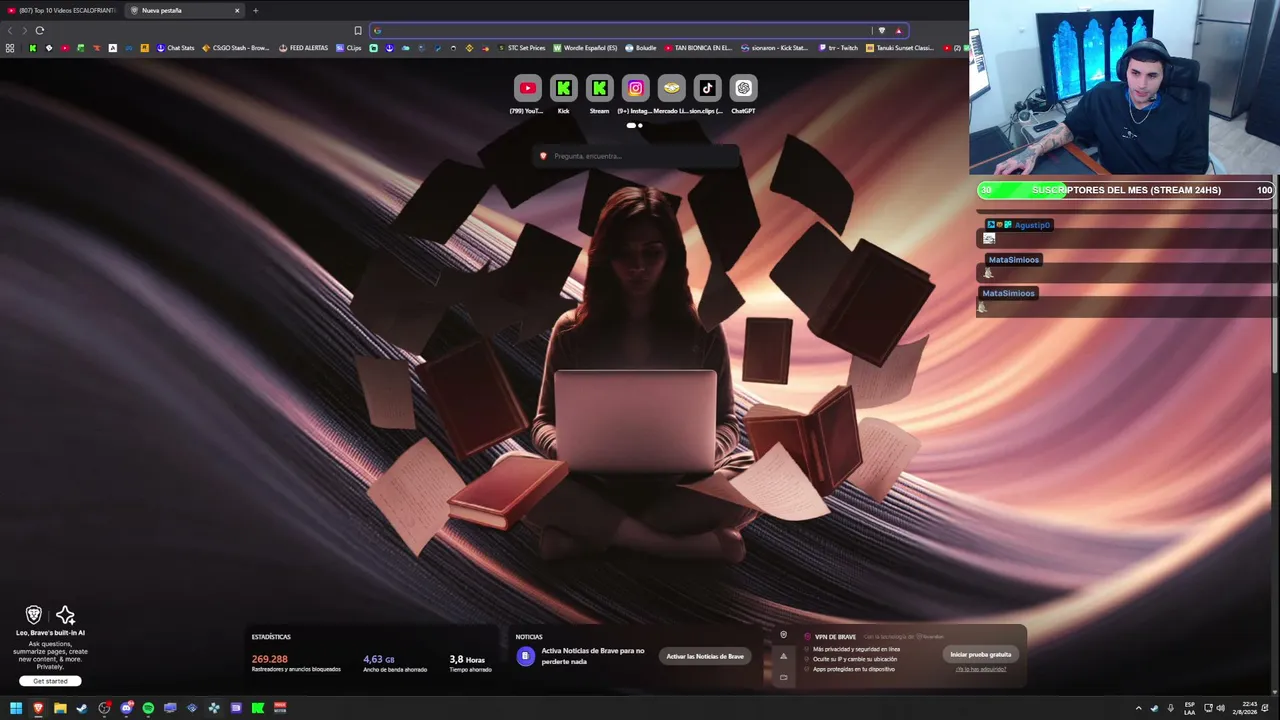Switch the ESP LAA keyboard language

click(1190, 708)
